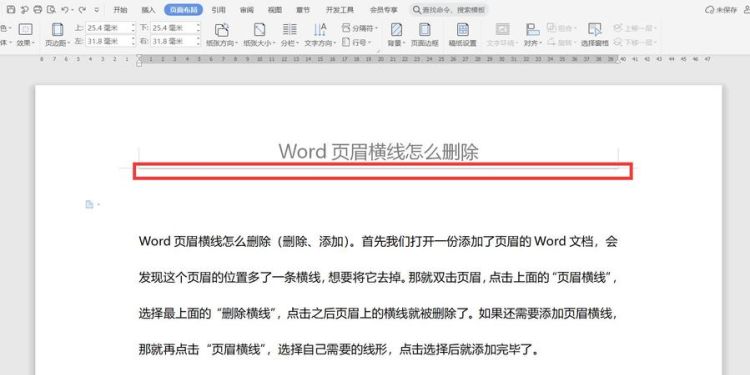Open the 文字方向 text direction dropdown
Screen dimensions: 750x375
[x=320, y=35]
